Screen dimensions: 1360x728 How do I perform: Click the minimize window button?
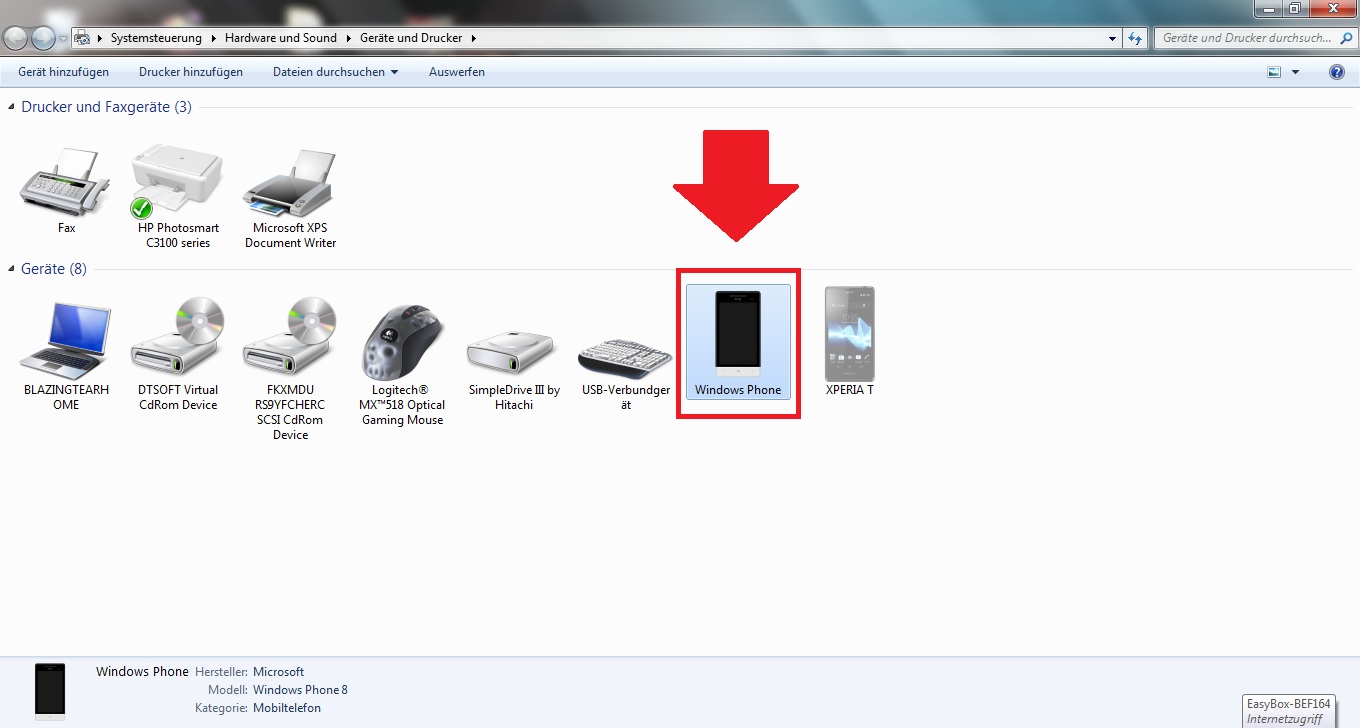point(1268,8)
